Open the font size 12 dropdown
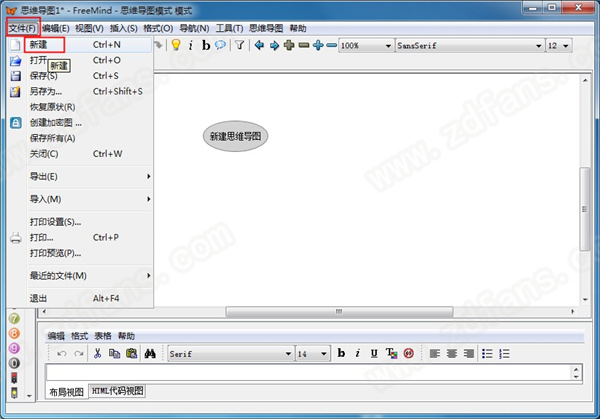600x419 pixels. (x=559, y=46)
